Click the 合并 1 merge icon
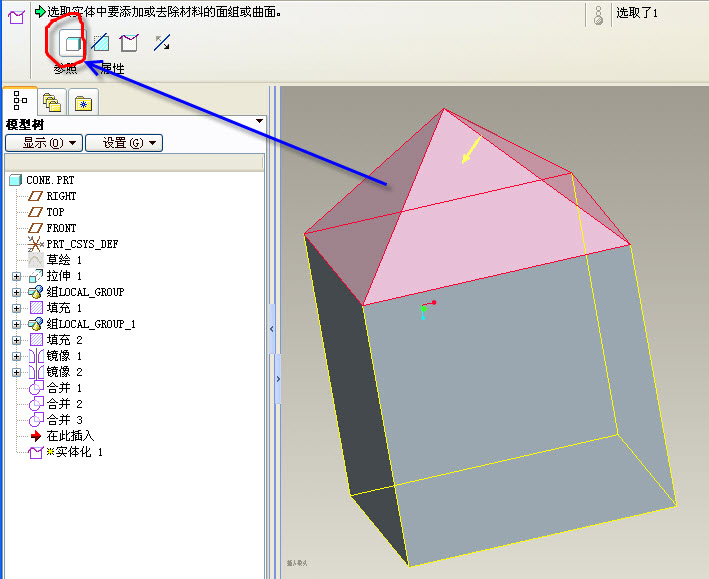This screenshot has width=709, height=579. [x=36, y=388]
